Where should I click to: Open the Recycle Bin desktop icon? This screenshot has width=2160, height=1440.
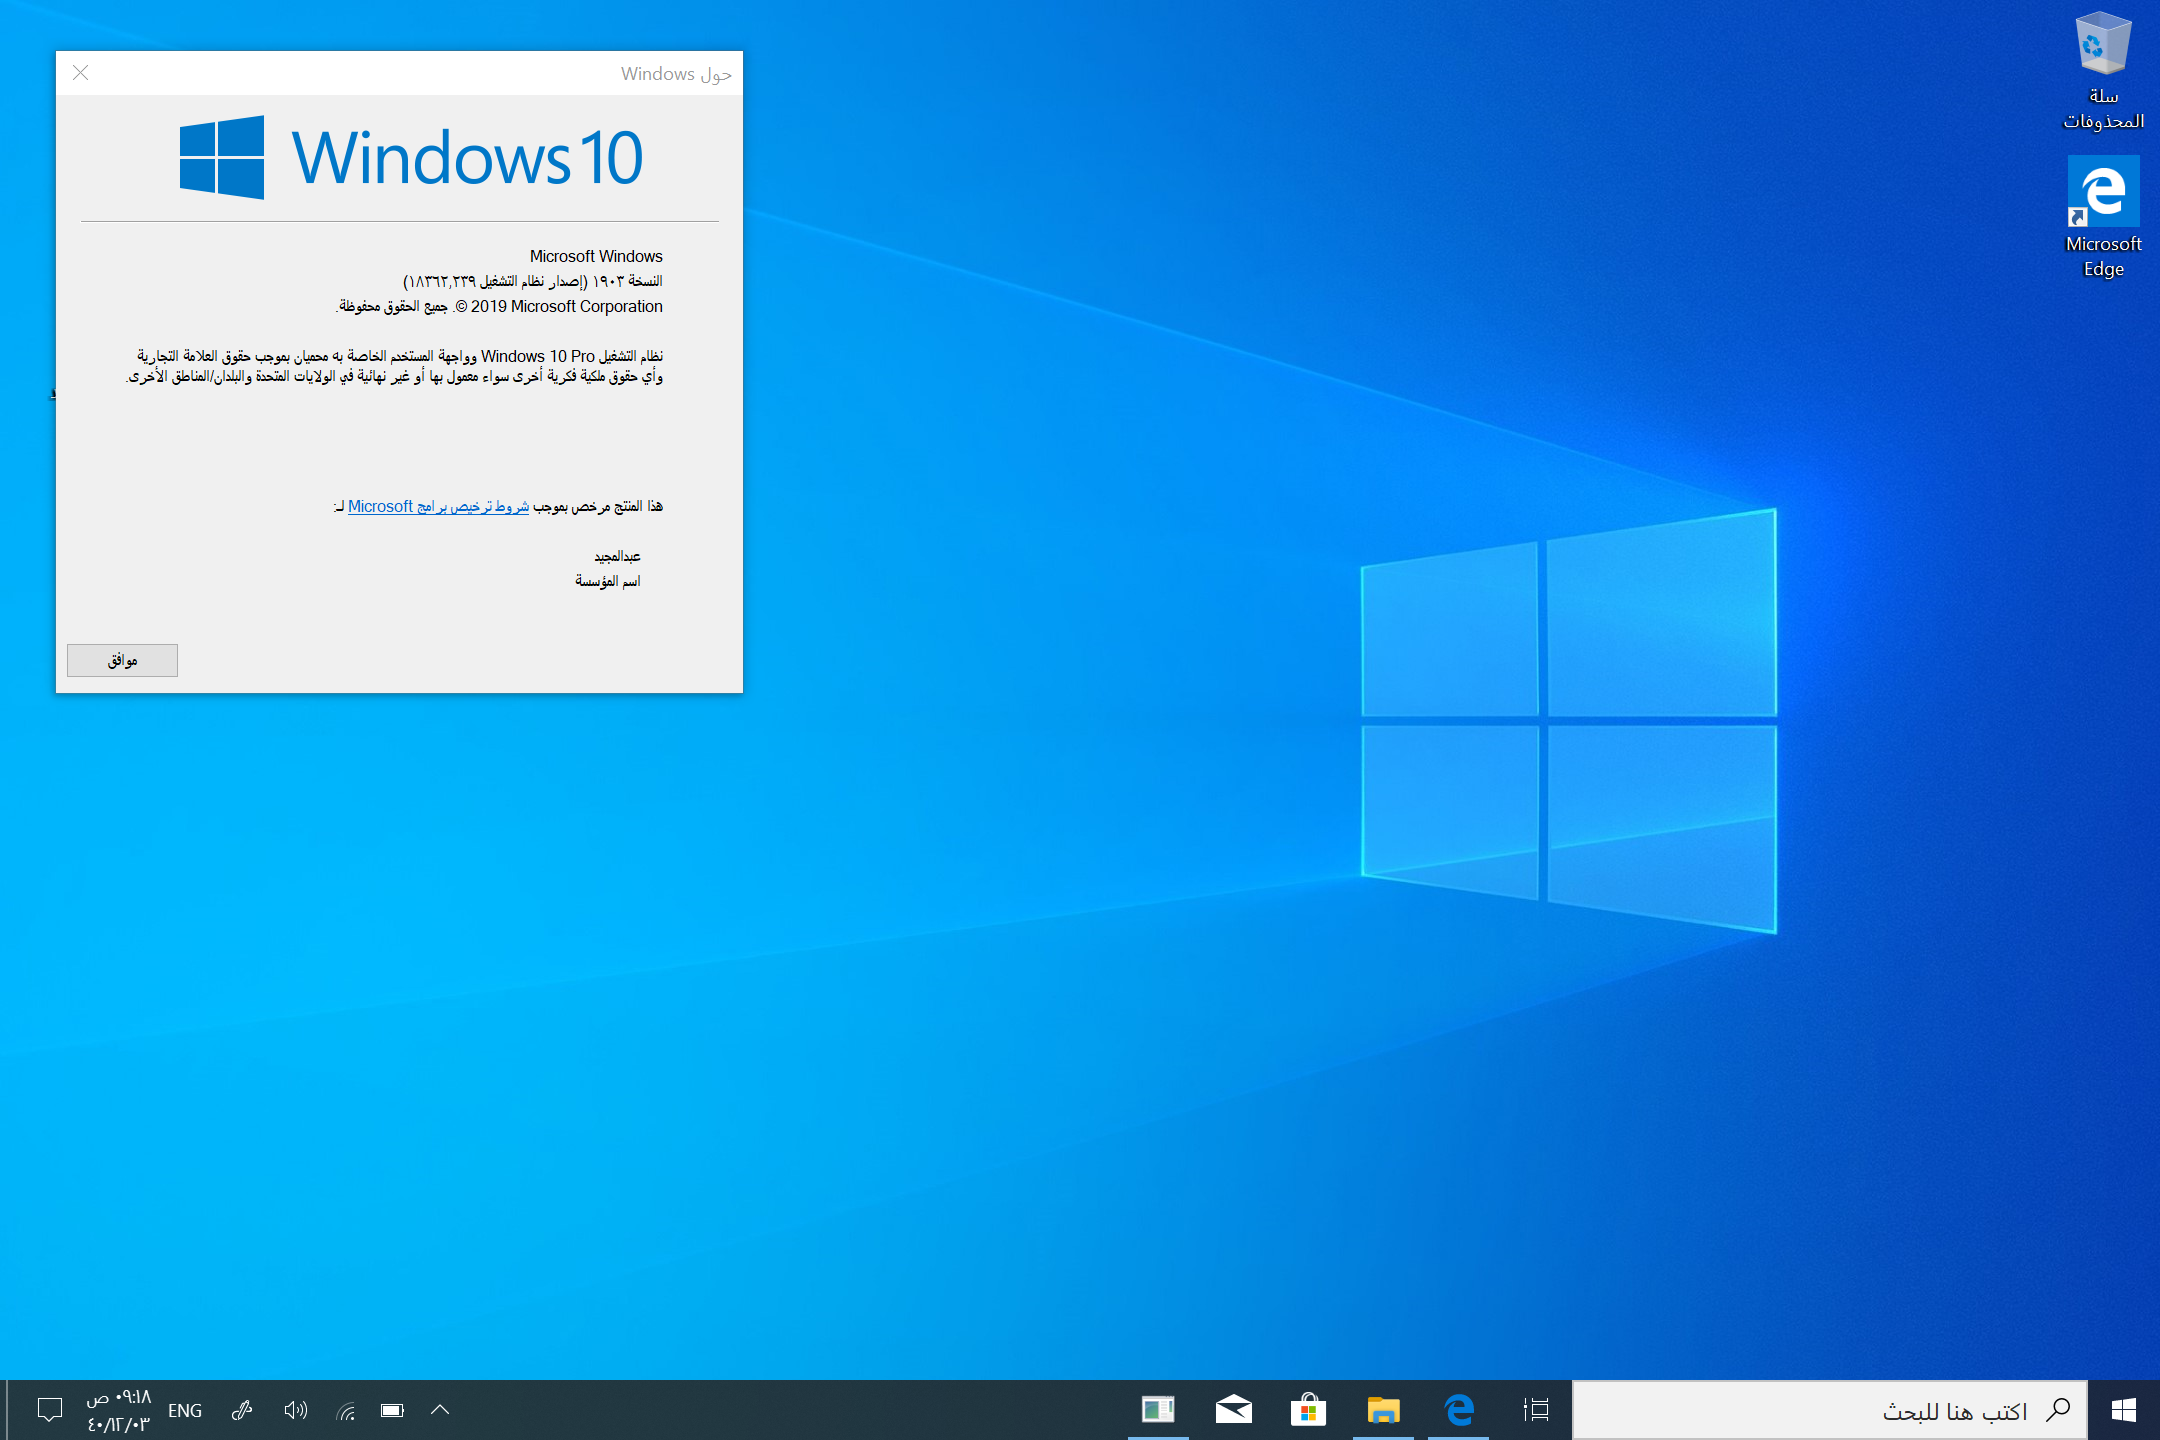[x=2103, y=70]
